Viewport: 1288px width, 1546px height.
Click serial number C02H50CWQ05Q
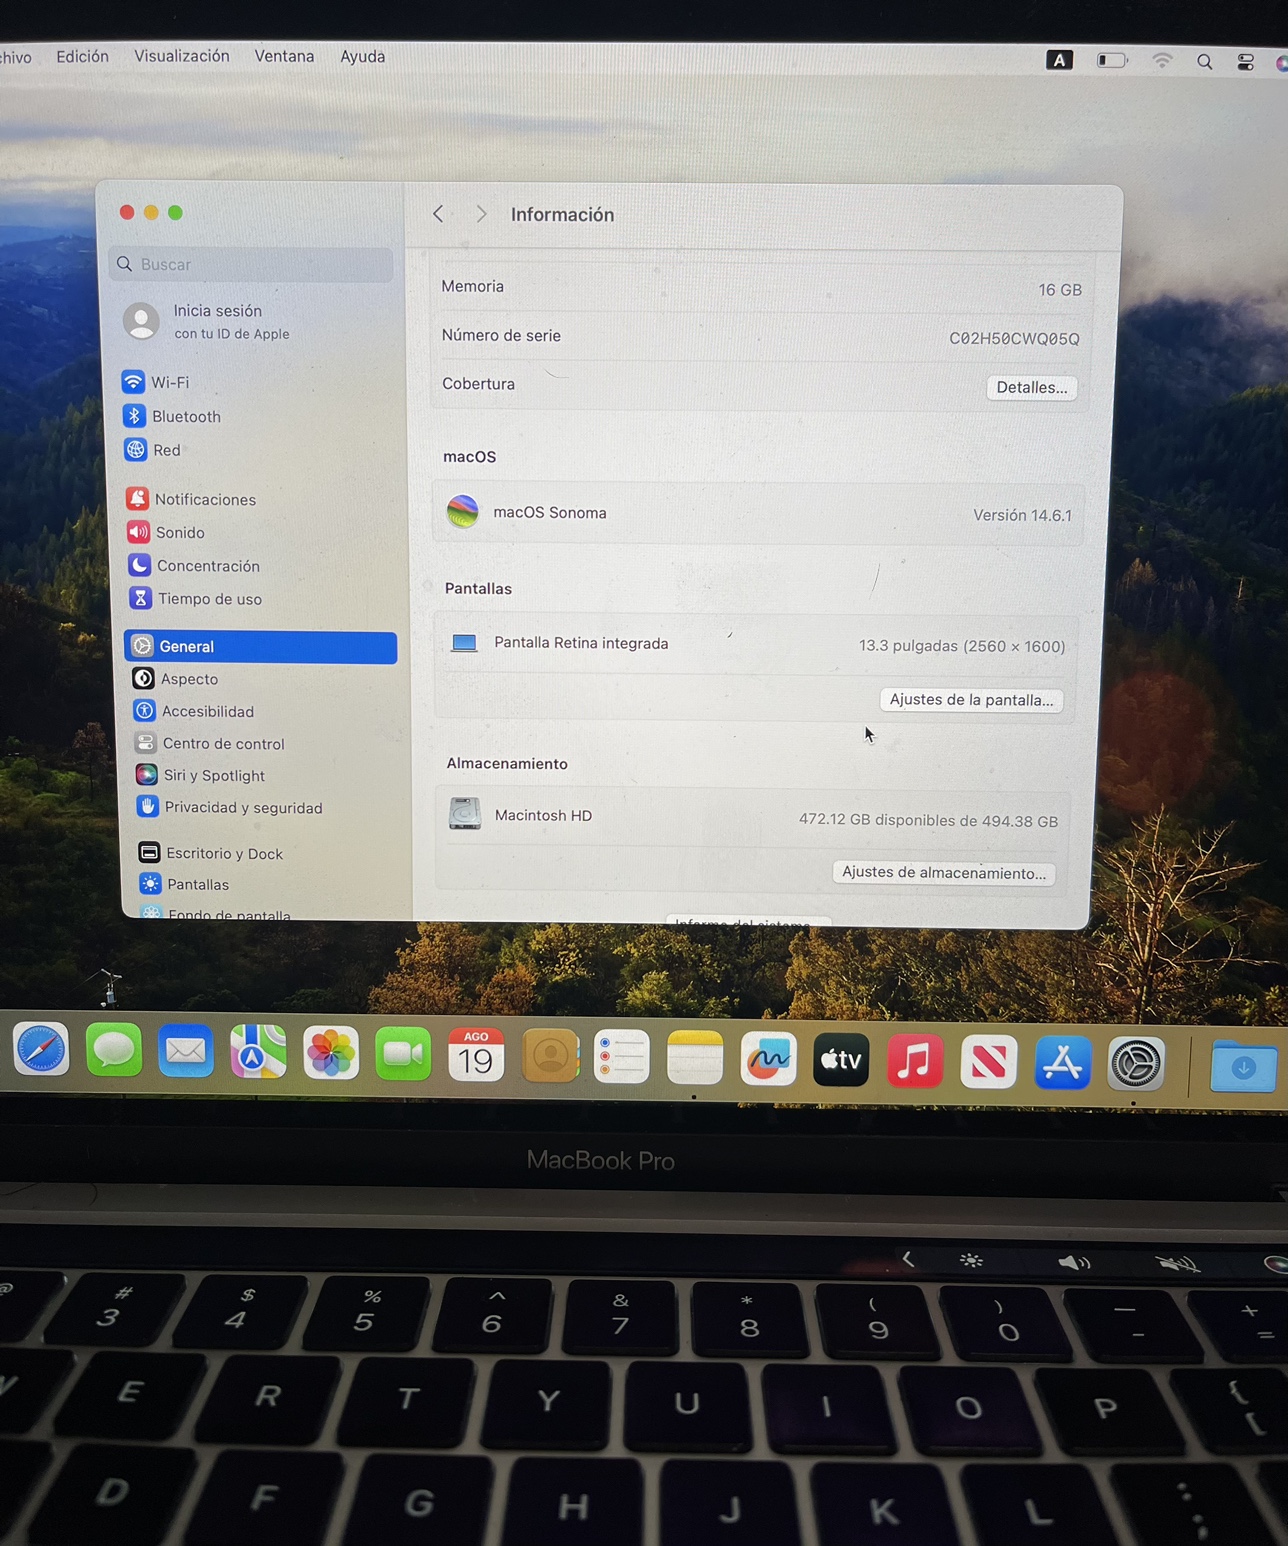pyautogui.click(x=1014, y=339)
